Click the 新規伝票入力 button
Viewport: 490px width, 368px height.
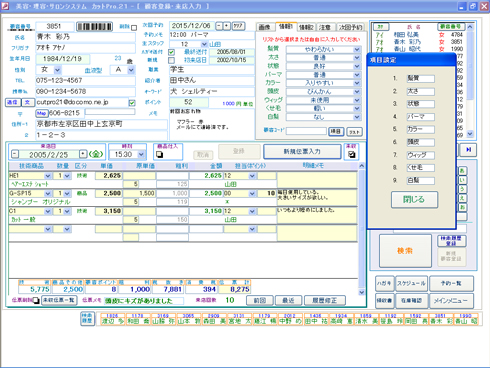(x=302, y=152)
